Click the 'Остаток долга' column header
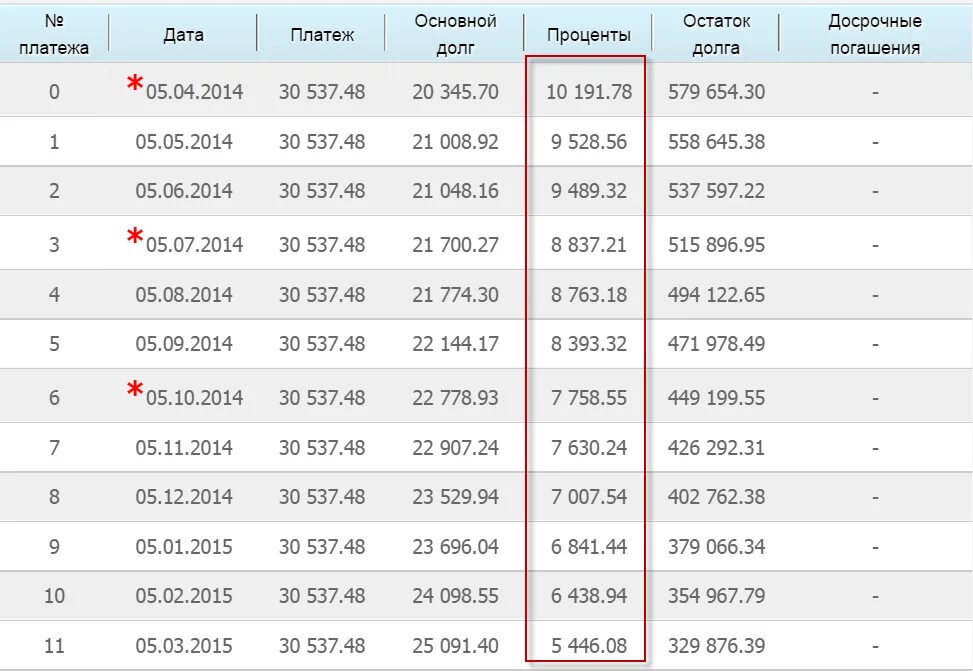 click(716, 34)
